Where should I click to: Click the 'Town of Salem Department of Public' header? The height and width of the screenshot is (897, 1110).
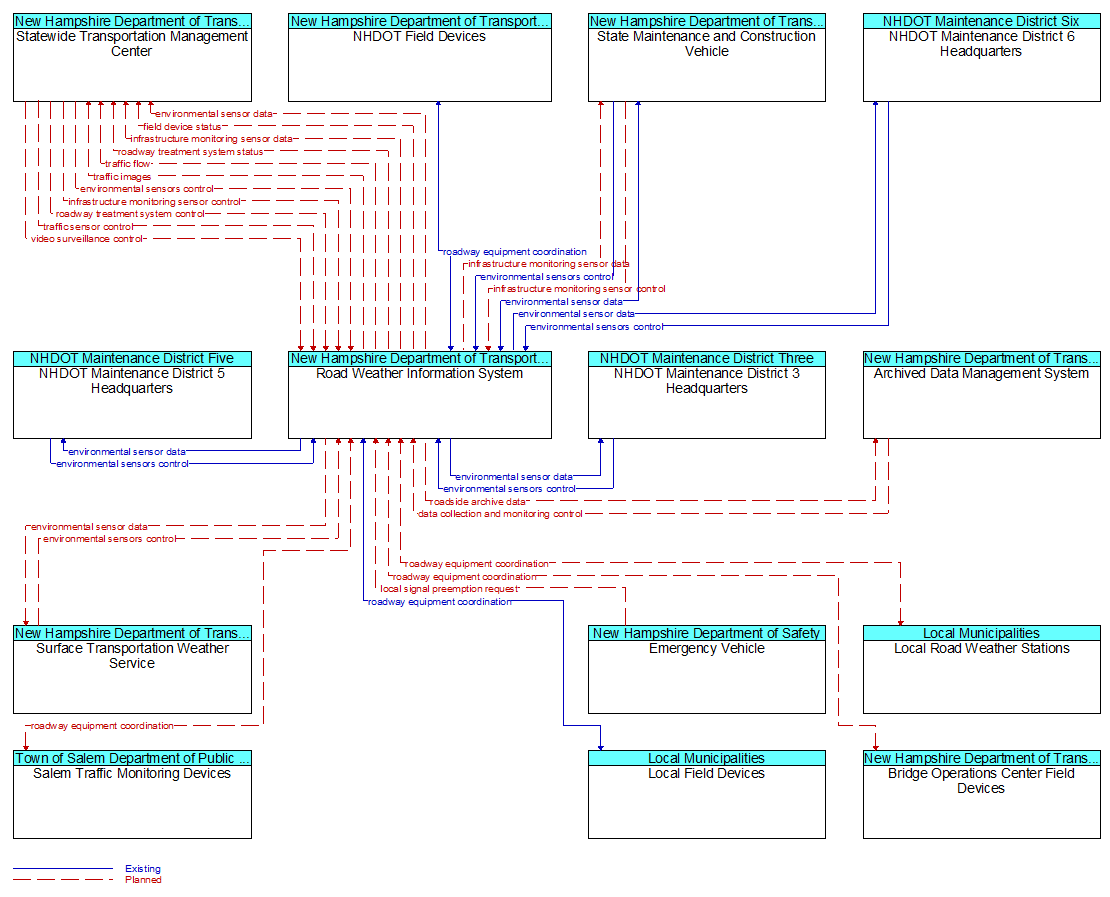pos(132,758)
